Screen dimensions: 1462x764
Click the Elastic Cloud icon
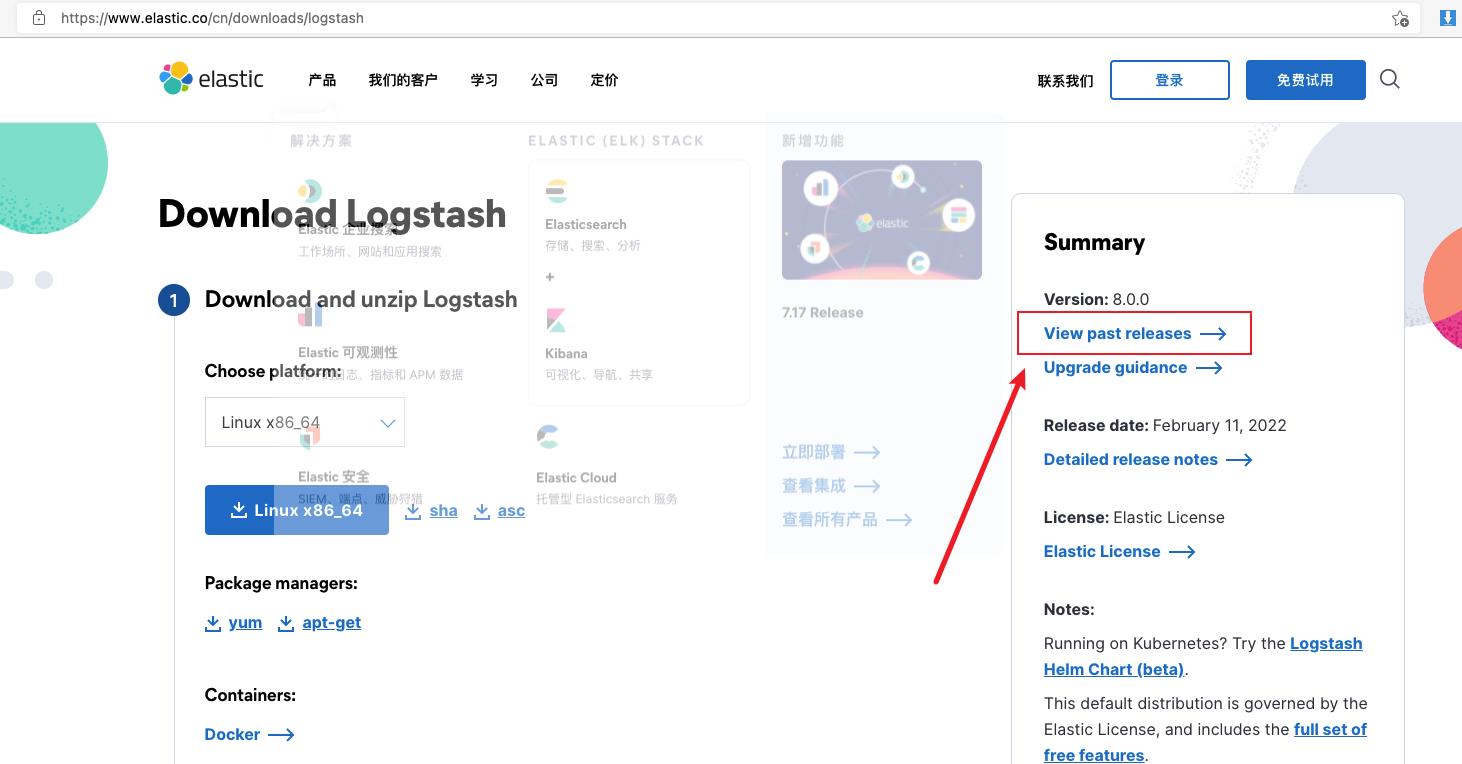[547, 437]
